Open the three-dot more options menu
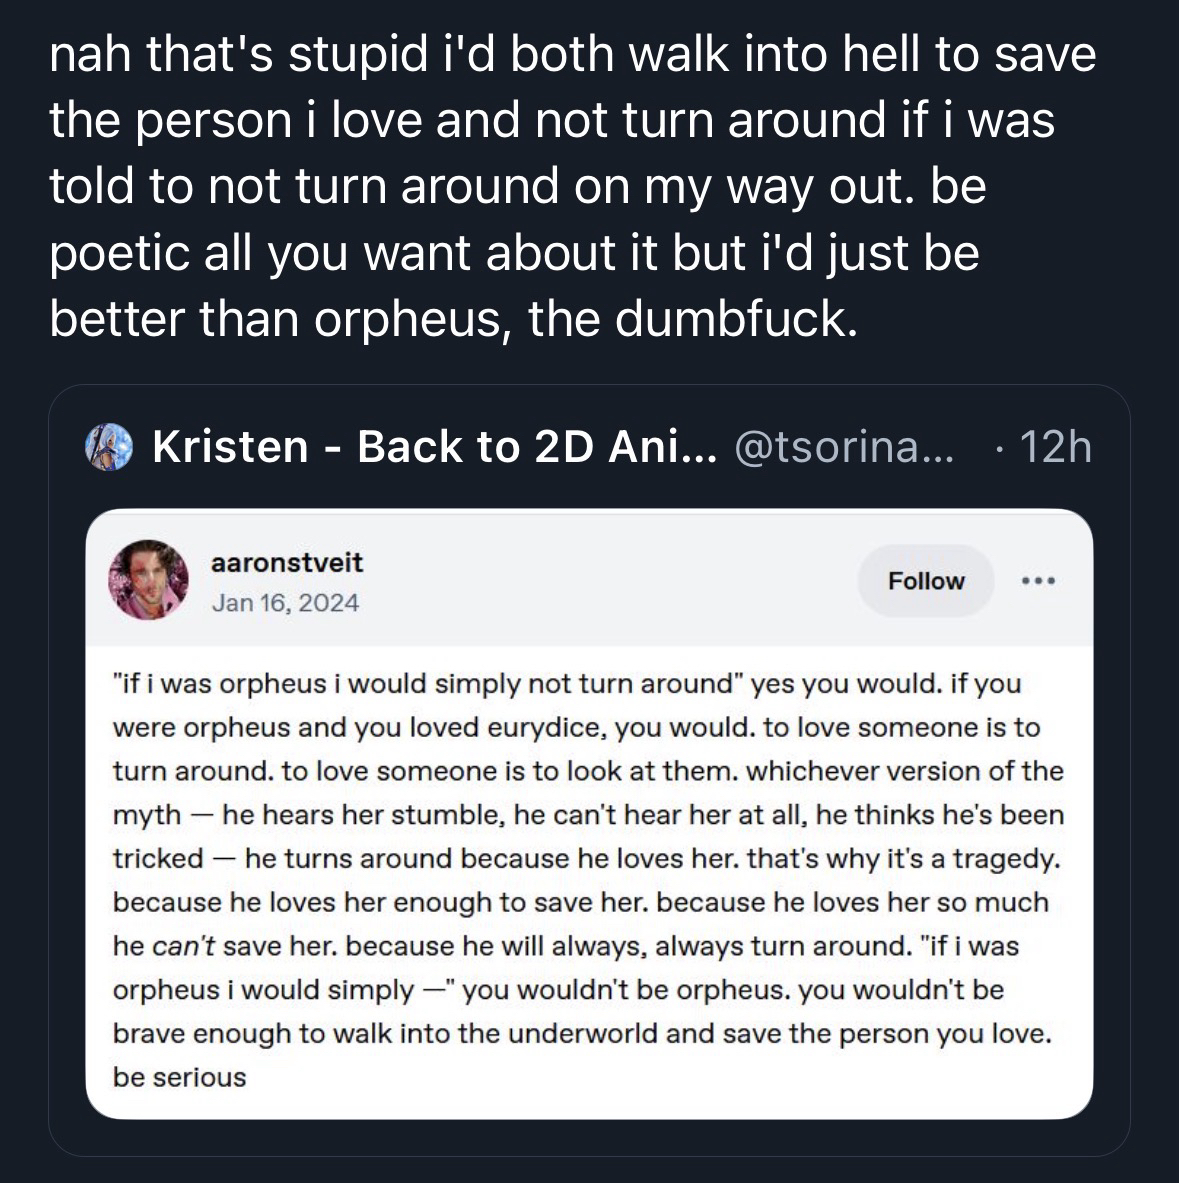The height and width of the screenshot is (1183, 1179). [1040, 581]
